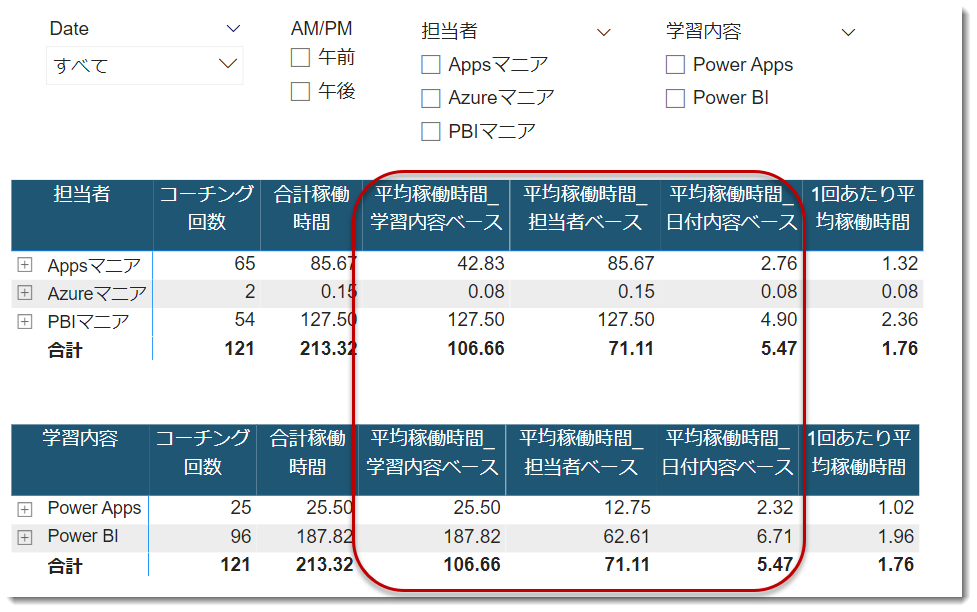Click the 1.32 cell in Appsマニア row
Viewport: 977px width, 612px height.
900,264
